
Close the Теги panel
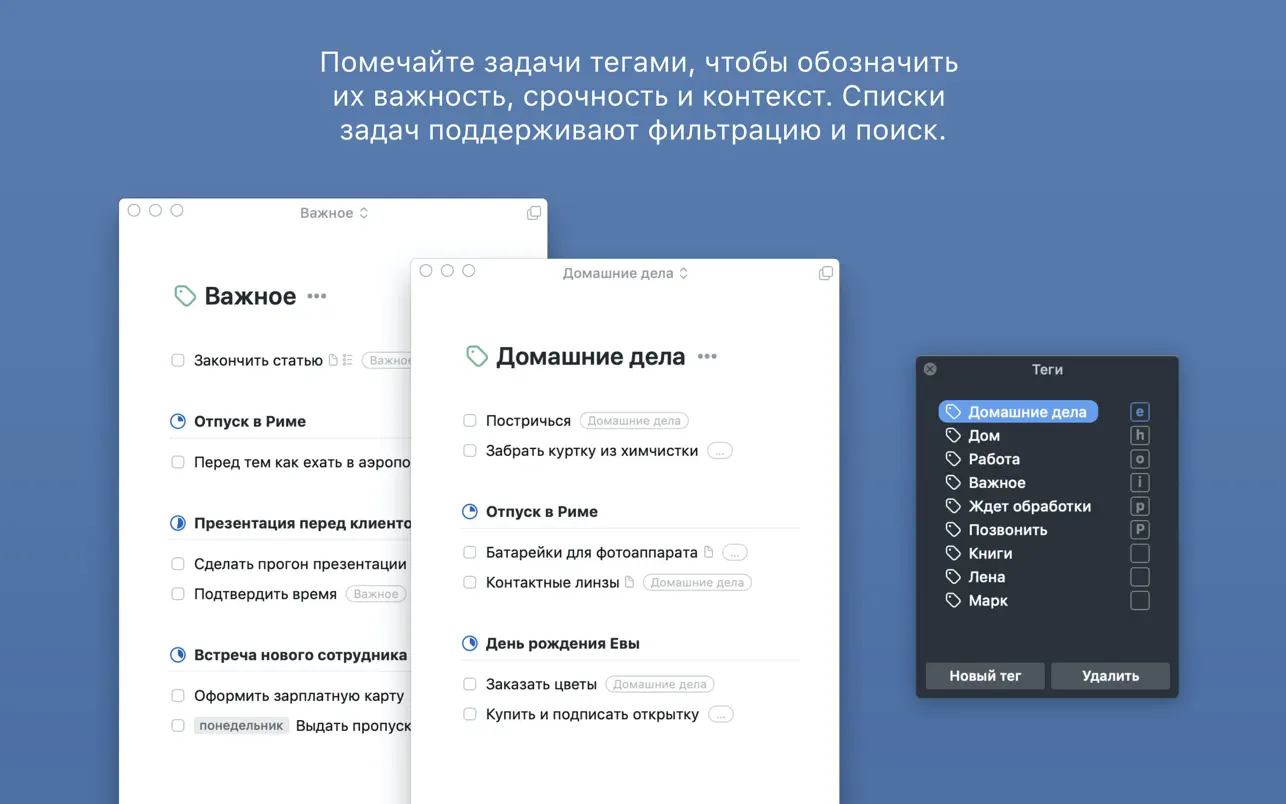[x=930, y=369]
